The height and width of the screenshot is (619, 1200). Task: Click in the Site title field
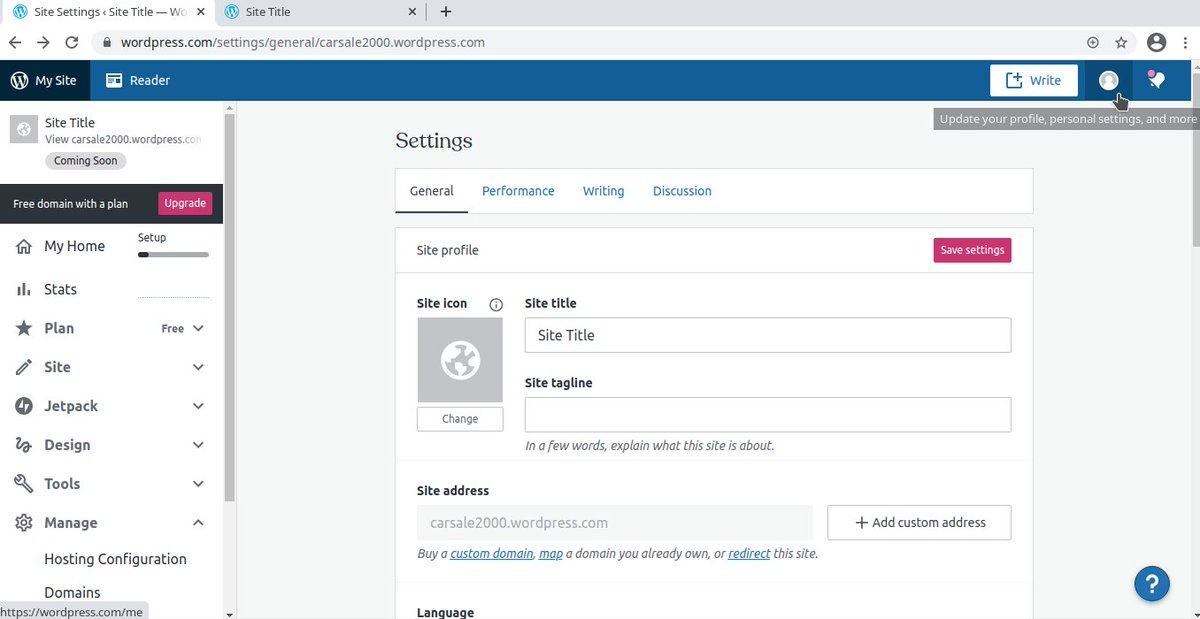click(768, 335)
